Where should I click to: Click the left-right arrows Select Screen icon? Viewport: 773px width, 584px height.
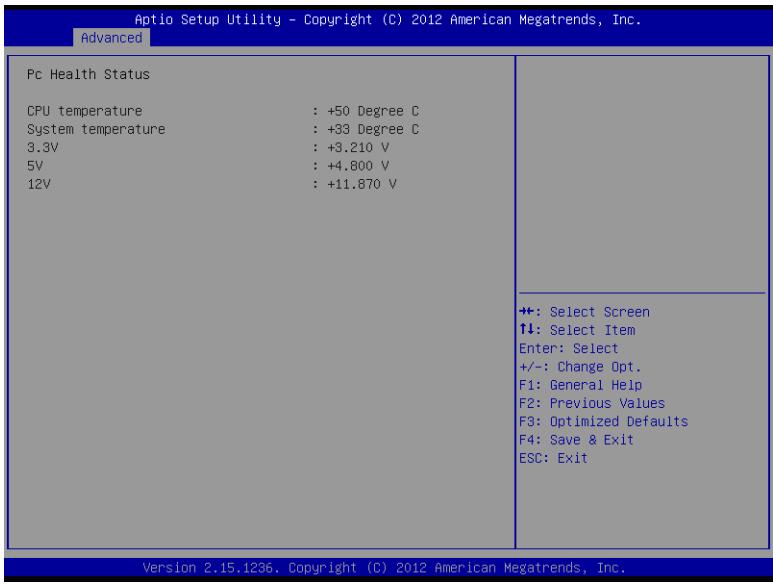[x=527, y=311]
